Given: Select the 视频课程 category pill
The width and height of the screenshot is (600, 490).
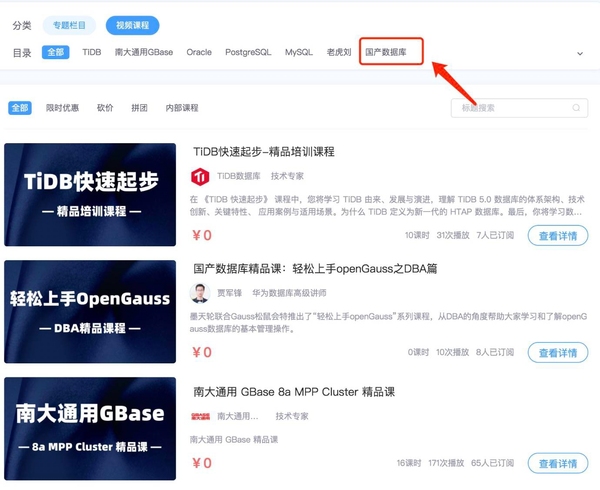Looking at the screenshot, I should (132, 26).
